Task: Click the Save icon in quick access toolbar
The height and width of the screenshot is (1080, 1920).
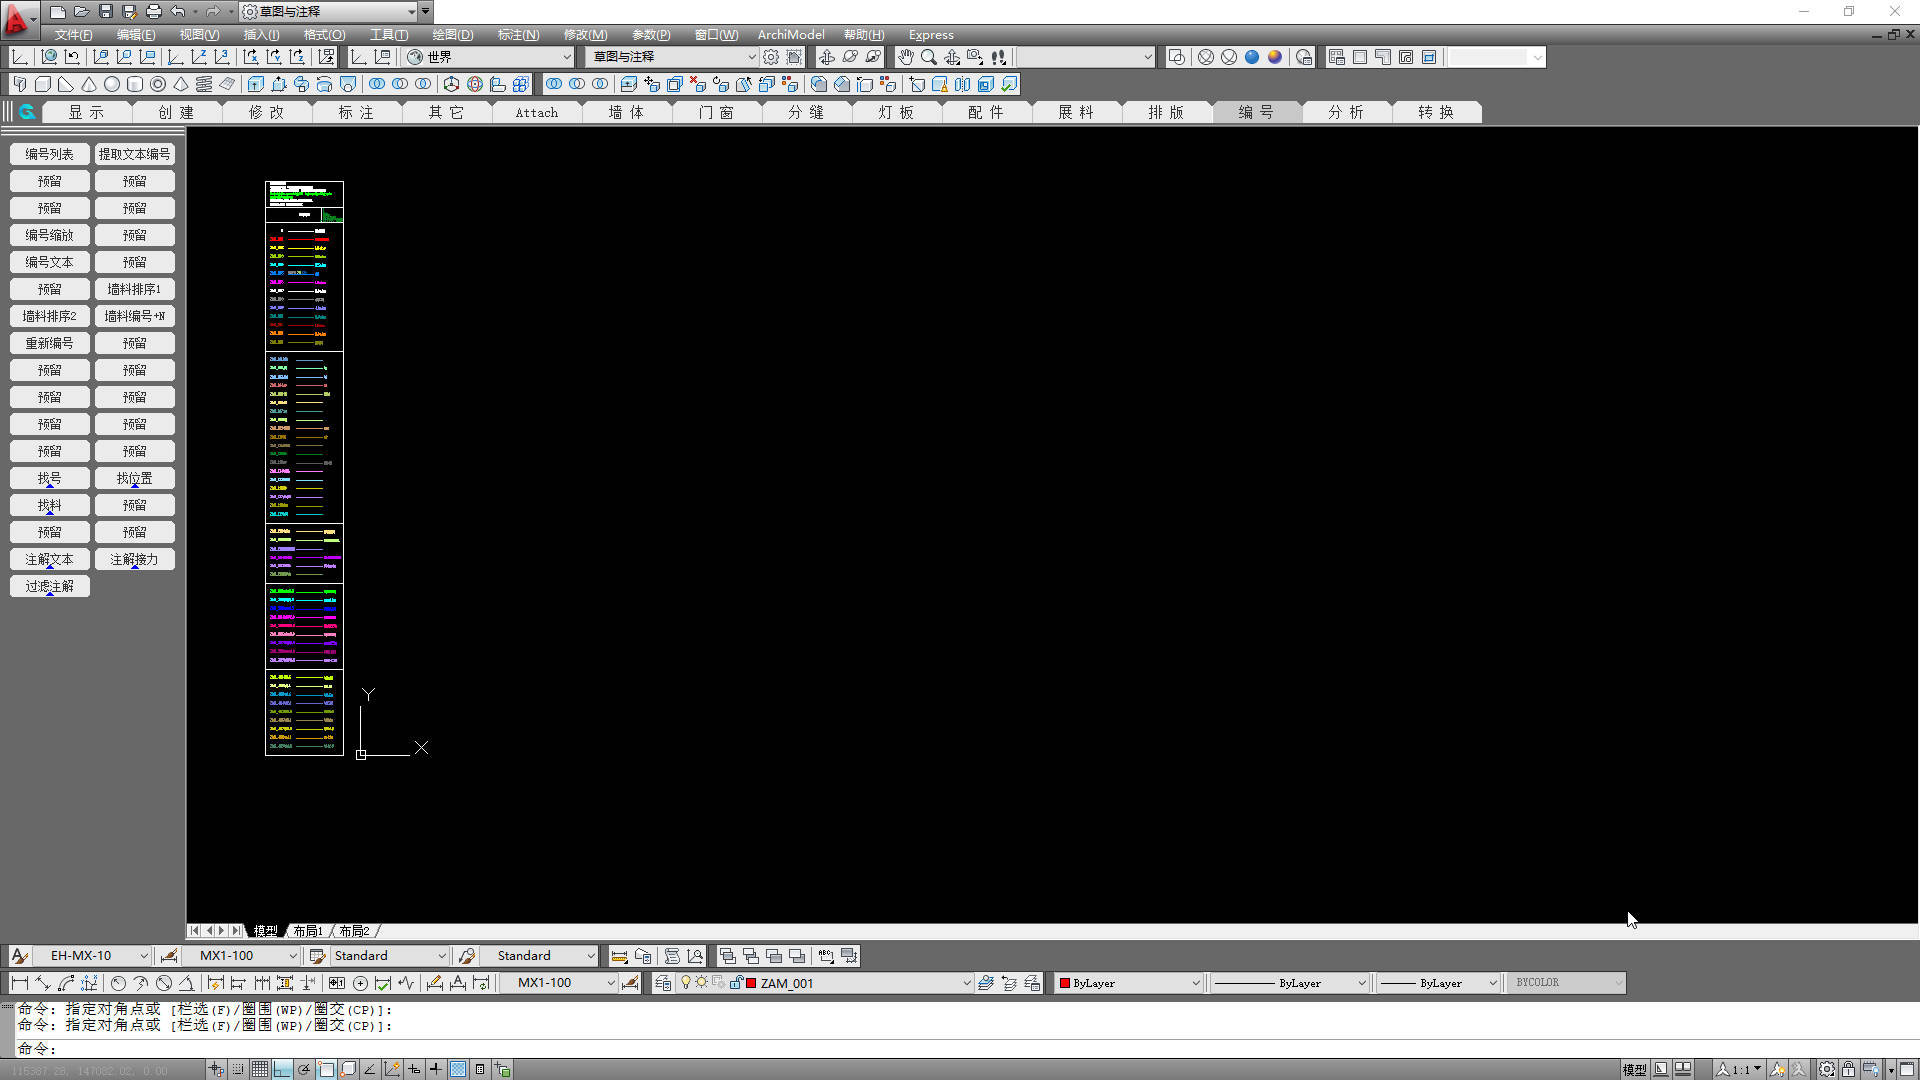Action: coord(105,12)
